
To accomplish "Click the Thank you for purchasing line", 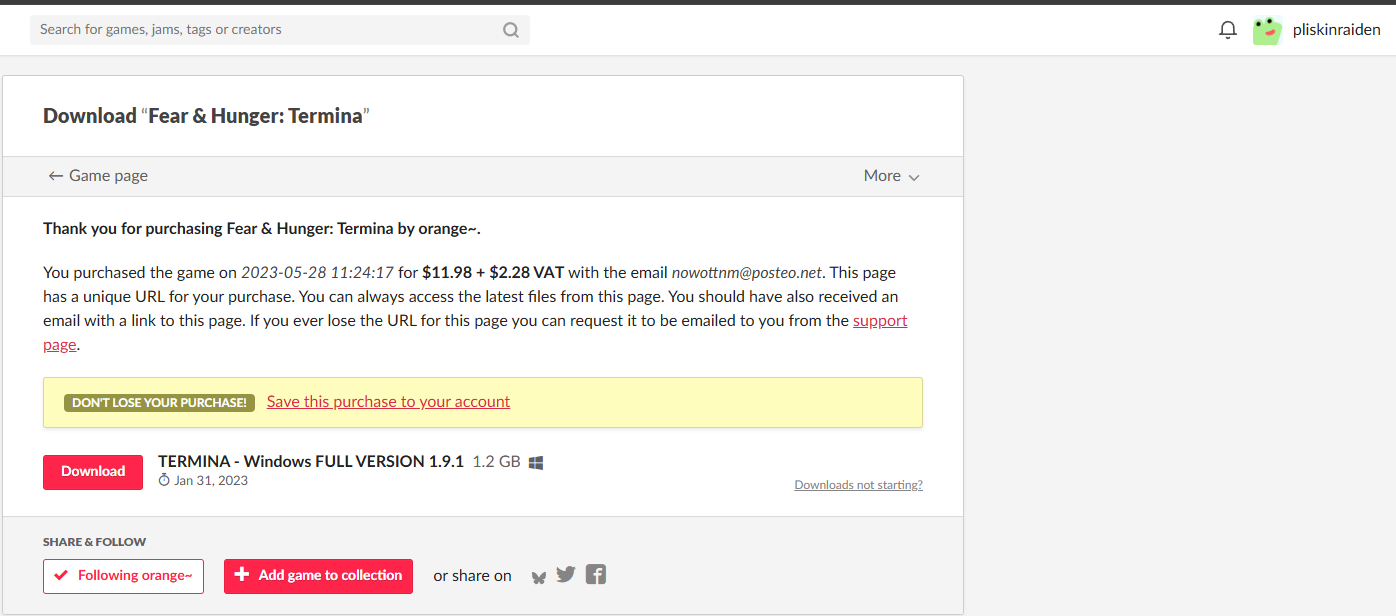I will [262, 229].
